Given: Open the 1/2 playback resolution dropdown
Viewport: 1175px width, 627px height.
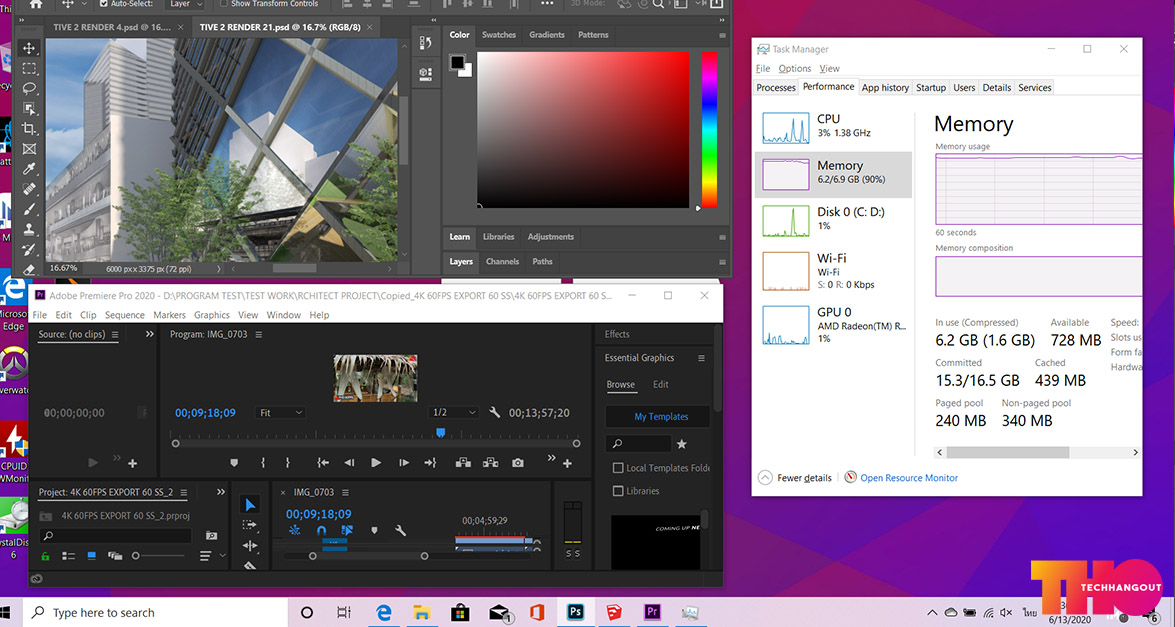Looking at the screenshot, I should click(453, 413).
